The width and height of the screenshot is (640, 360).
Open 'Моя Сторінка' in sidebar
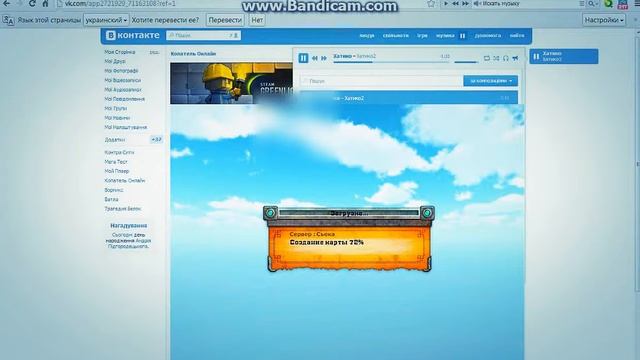click(120, 52)
